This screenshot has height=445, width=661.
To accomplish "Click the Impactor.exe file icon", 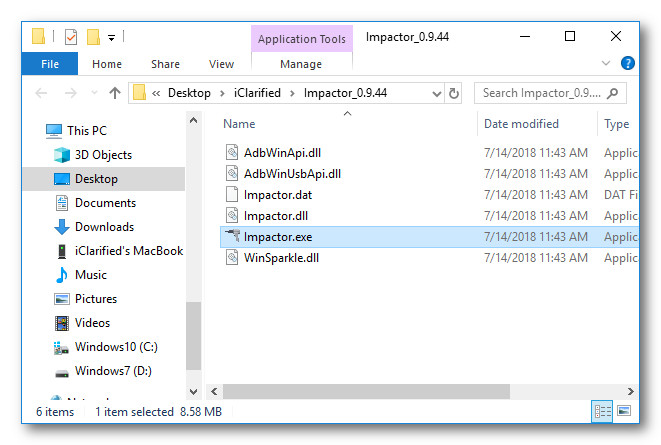I will coord(232,237).
